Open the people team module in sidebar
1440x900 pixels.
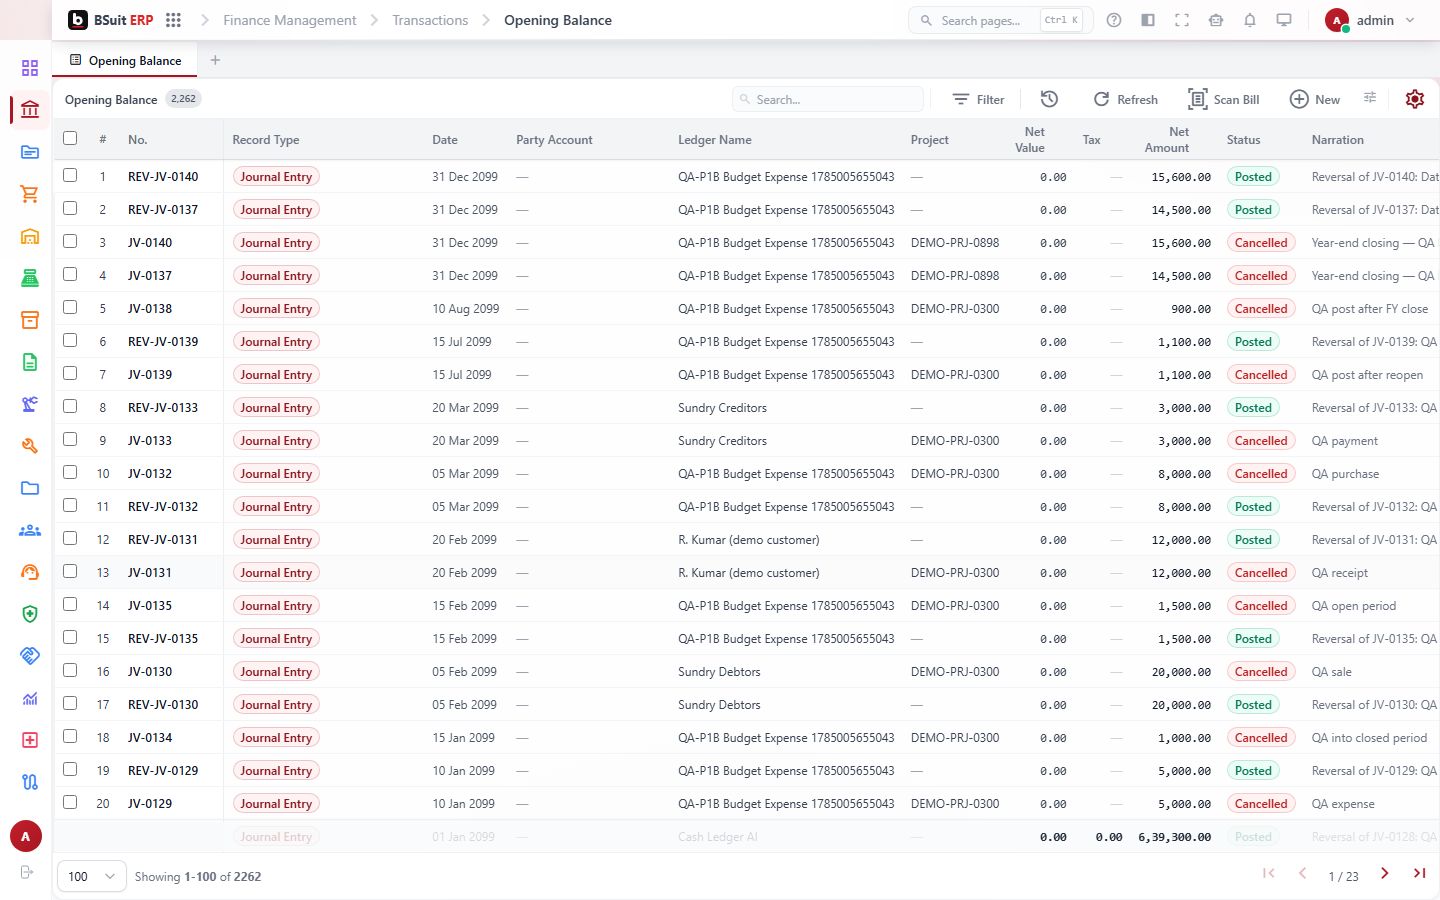(x=30, y=530)
